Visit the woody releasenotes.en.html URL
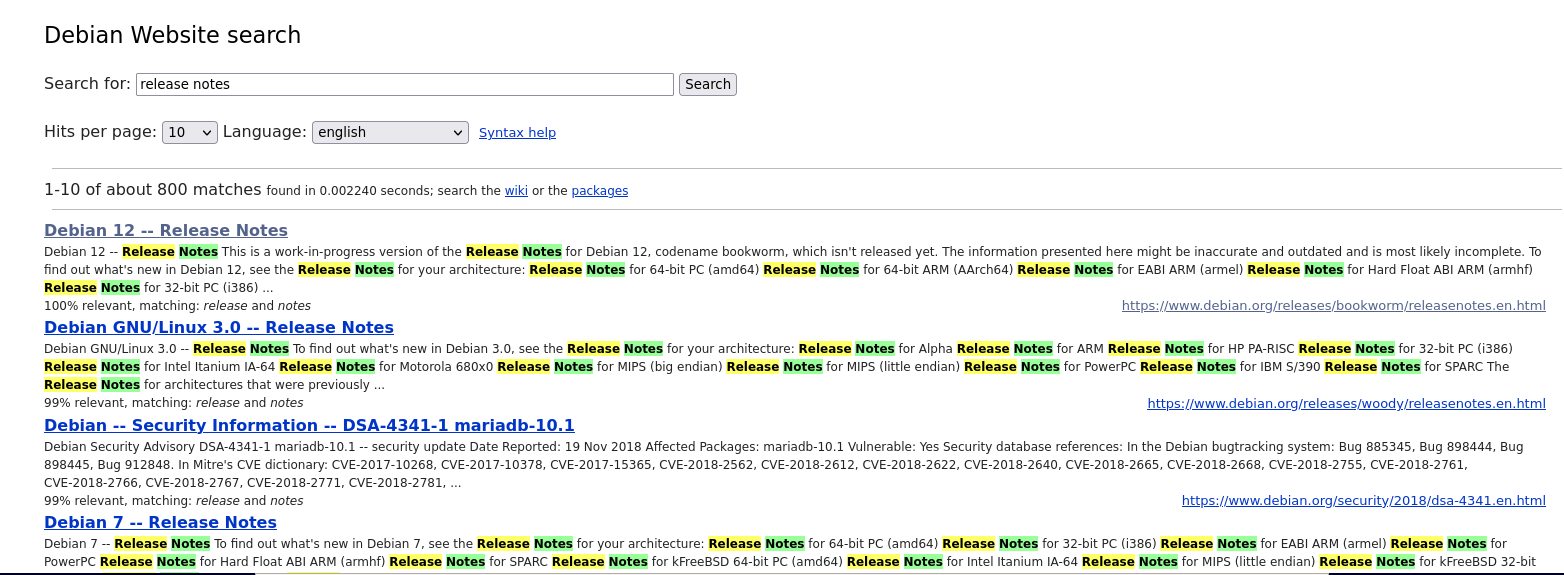Screen dimensions: 1564x575 tap(1346, 404)
